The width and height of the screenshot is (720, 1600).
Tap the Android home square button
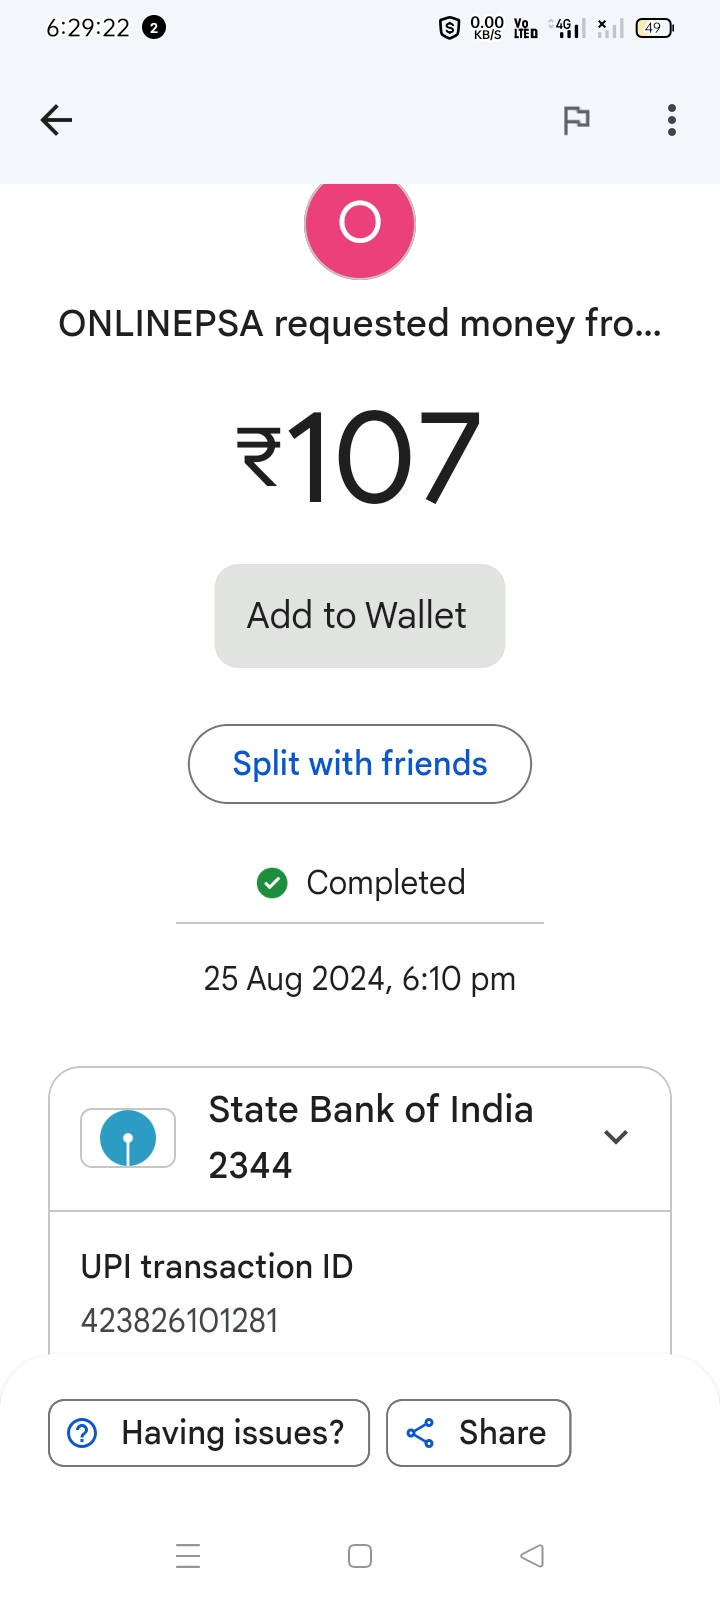coord(360,1556)
